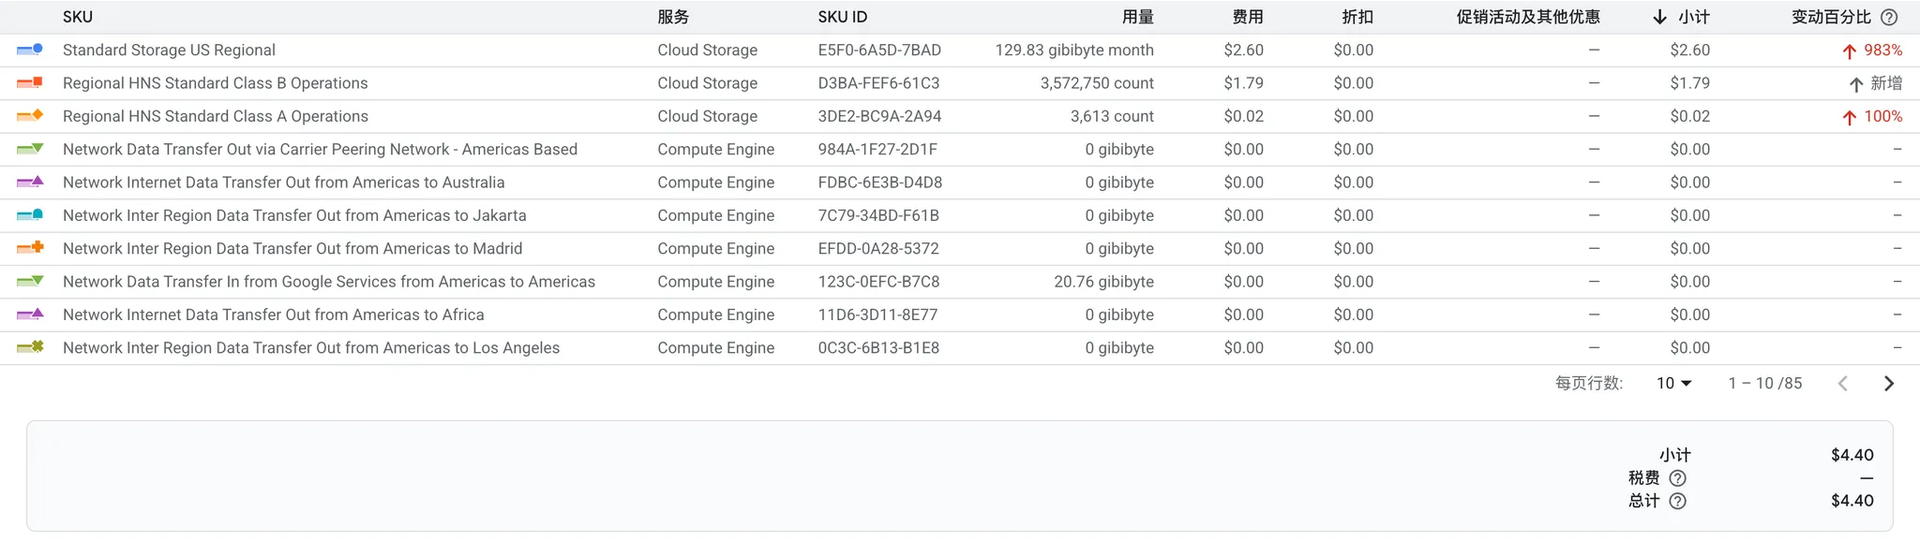Click the sort arrow on 小计 column
The width and height of the screenshot is (1920, 541).
point(1660,17)
